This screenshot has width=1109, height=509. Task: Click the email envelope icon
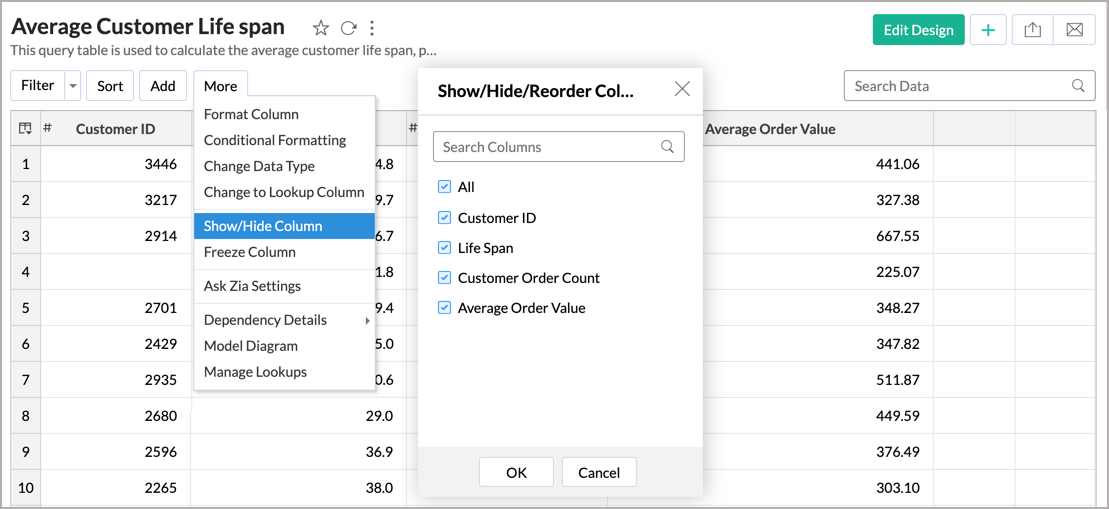click(1075, 30)
